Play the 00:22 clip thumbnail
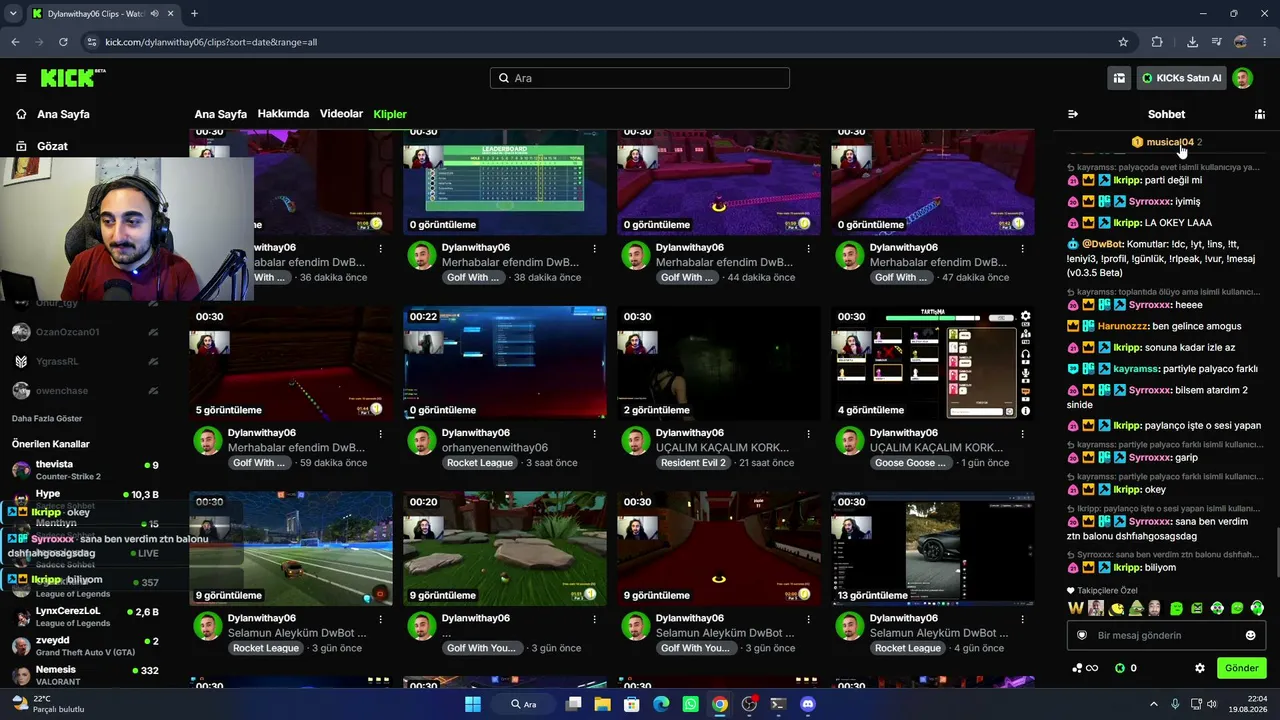The width and height of the screenshot is (1280, 720). pos(505,363)
